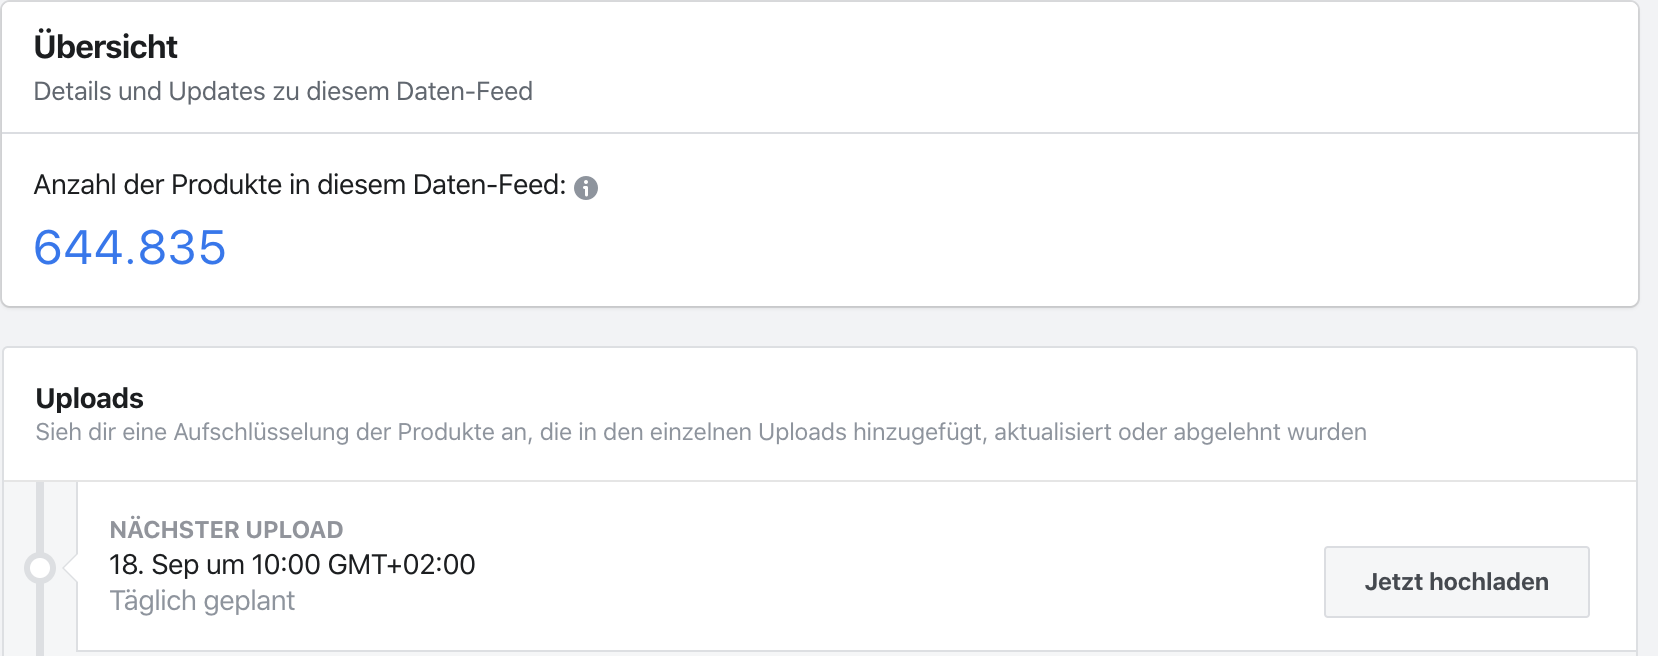Click the Uploads description starting with Sieh dir

700,432
